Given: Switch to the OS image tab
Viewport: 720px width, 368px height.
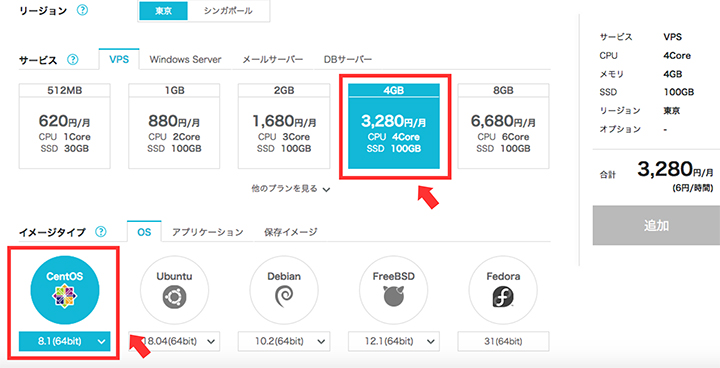Looking at the screenshot, I should click(144, 232).
